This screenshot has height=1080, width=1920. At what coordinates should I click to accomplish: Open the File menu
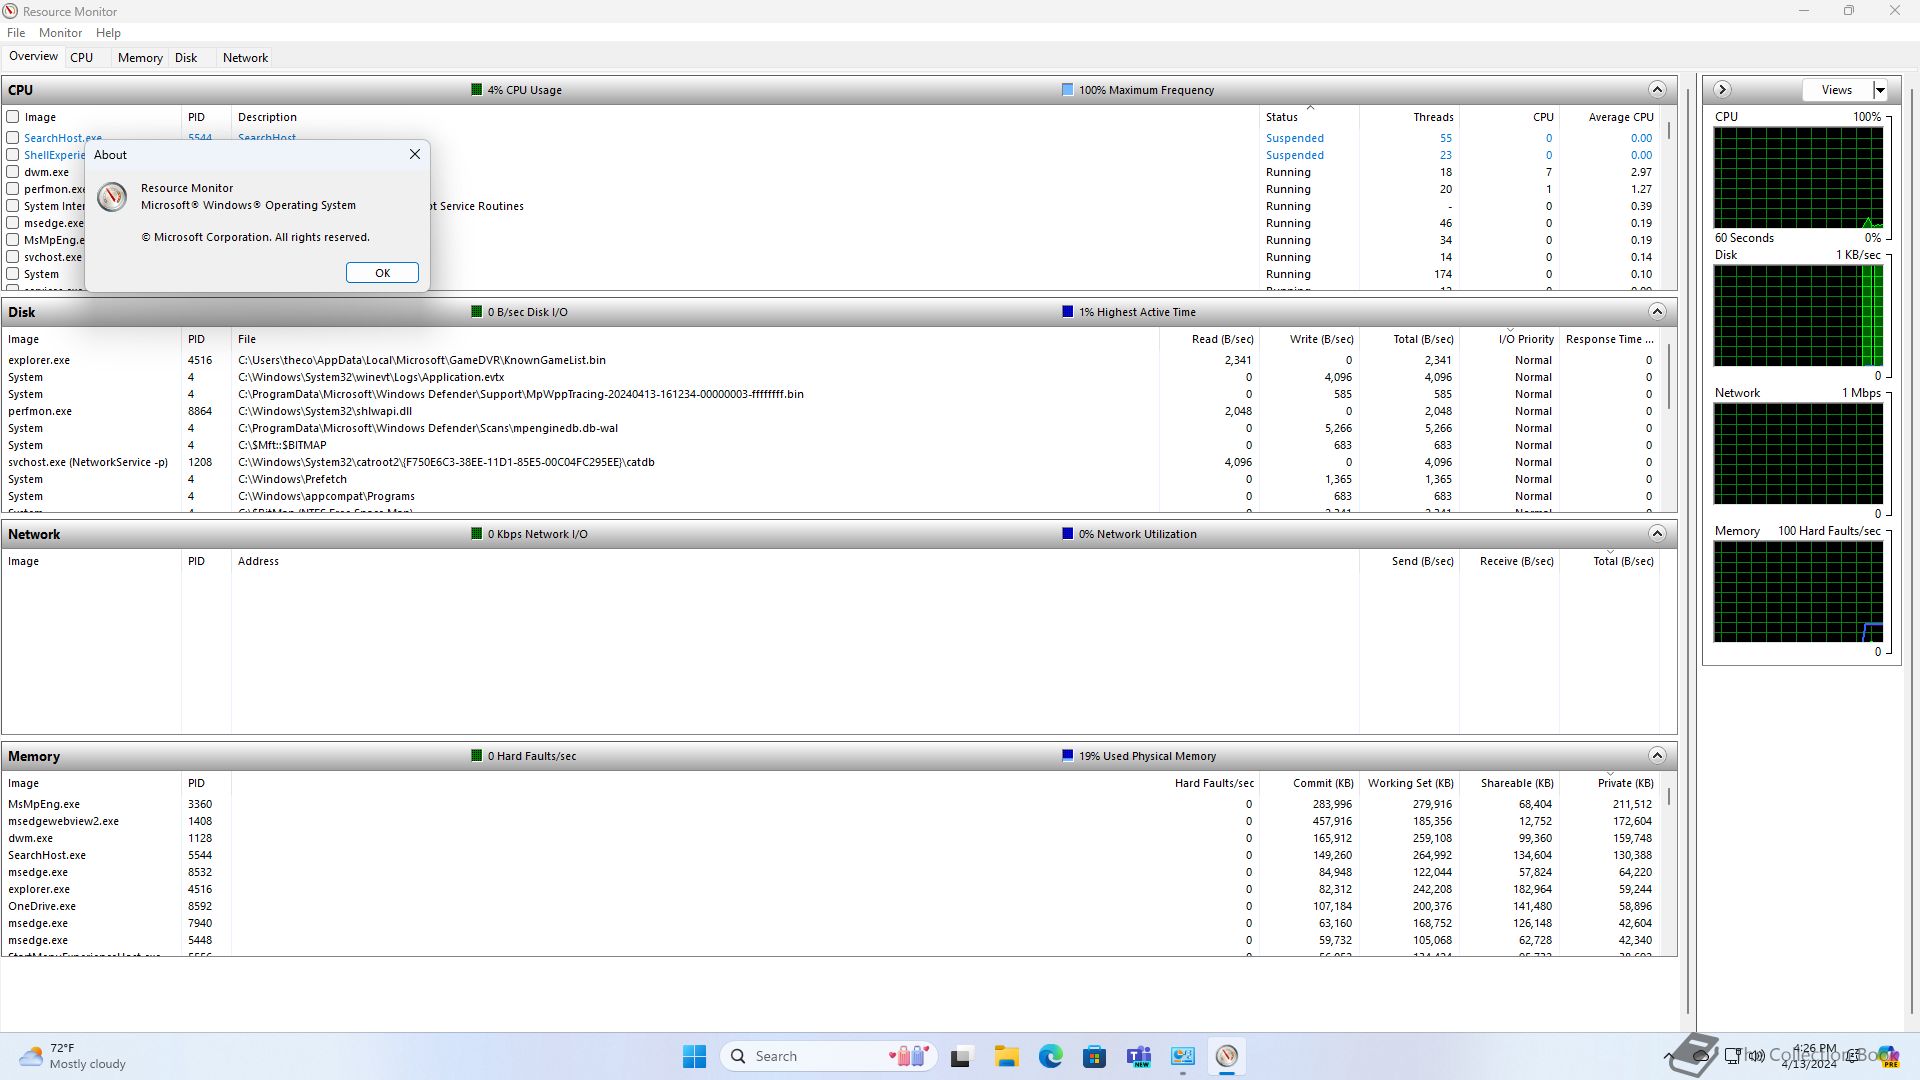click(x=16, y=33)
